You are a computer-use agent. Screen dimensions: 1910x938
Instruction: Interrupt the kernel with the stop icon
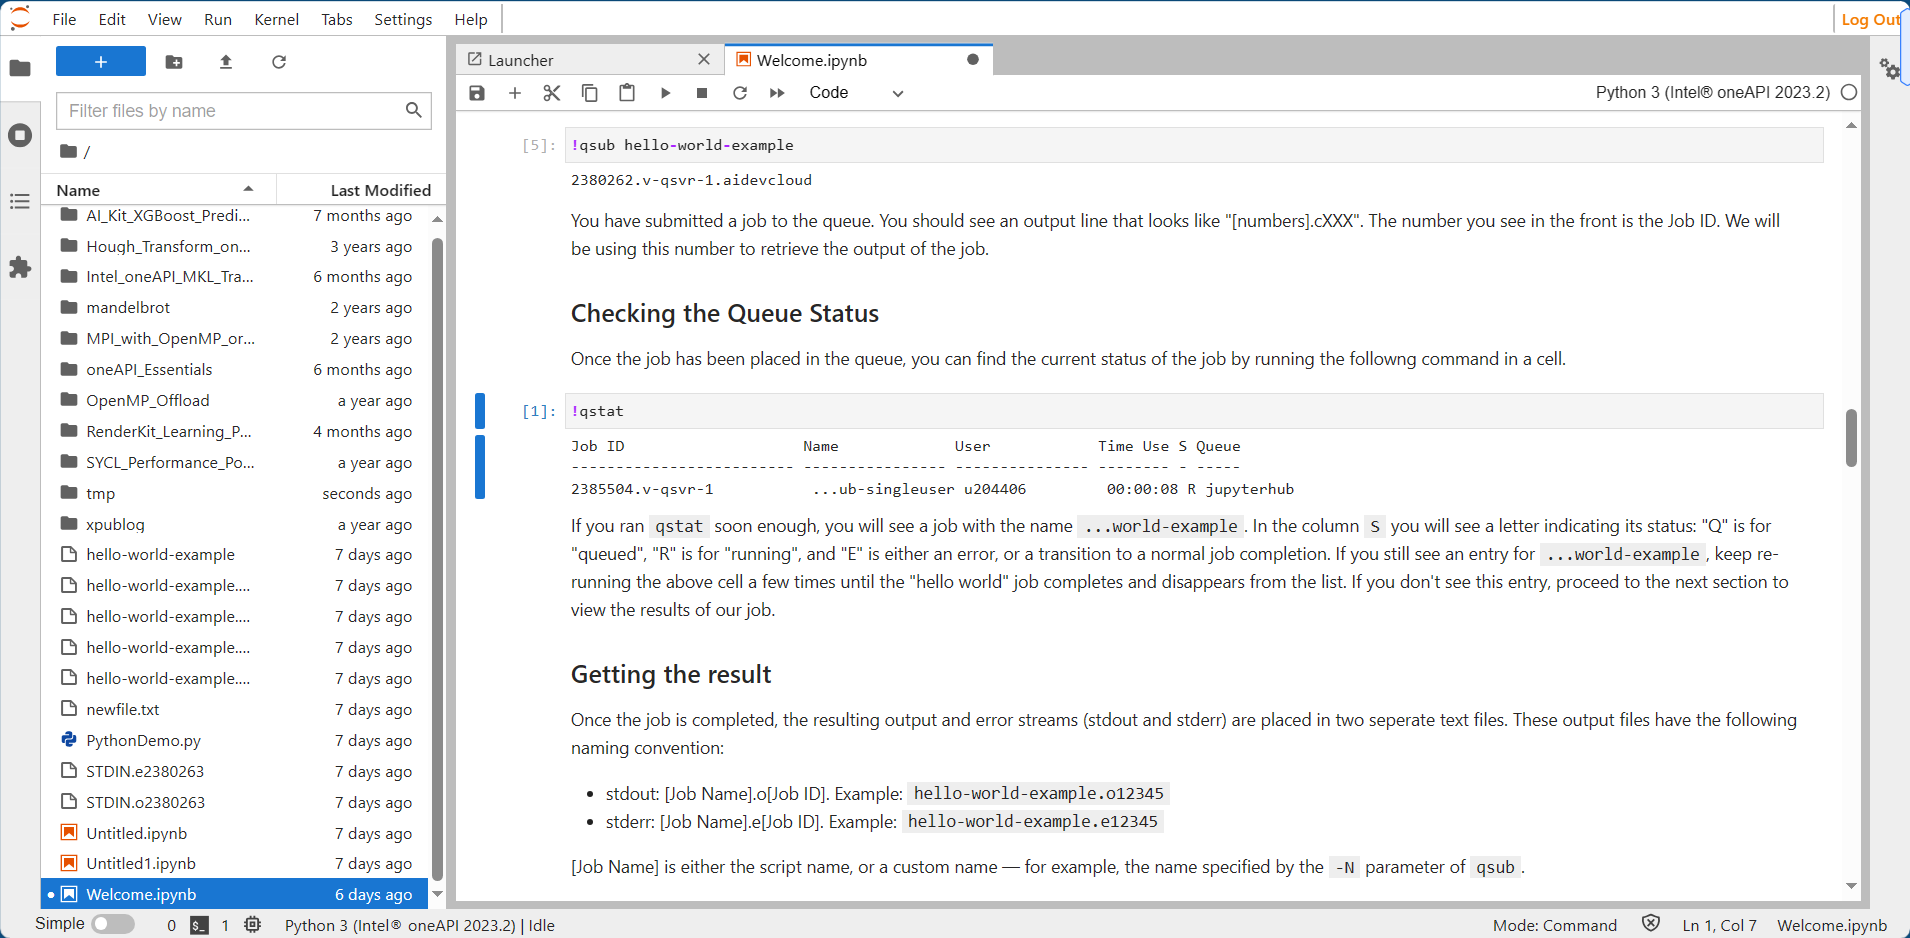(702, 93)
